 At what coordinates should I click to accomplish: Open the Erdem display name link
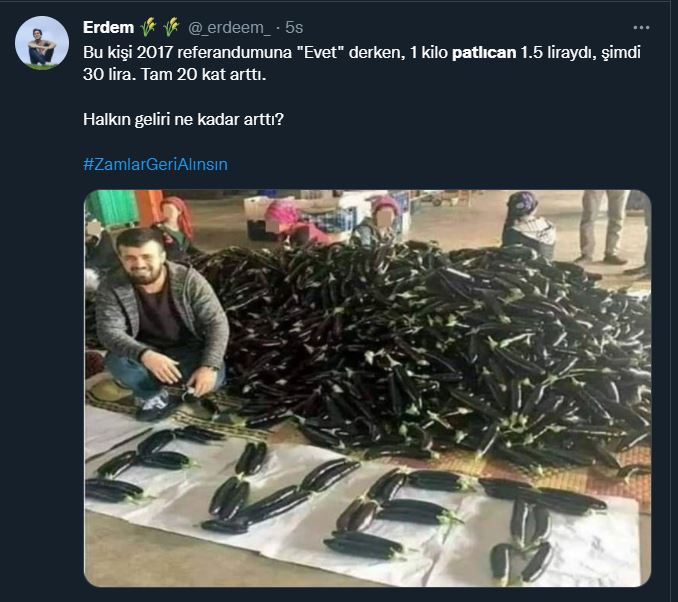109,27
